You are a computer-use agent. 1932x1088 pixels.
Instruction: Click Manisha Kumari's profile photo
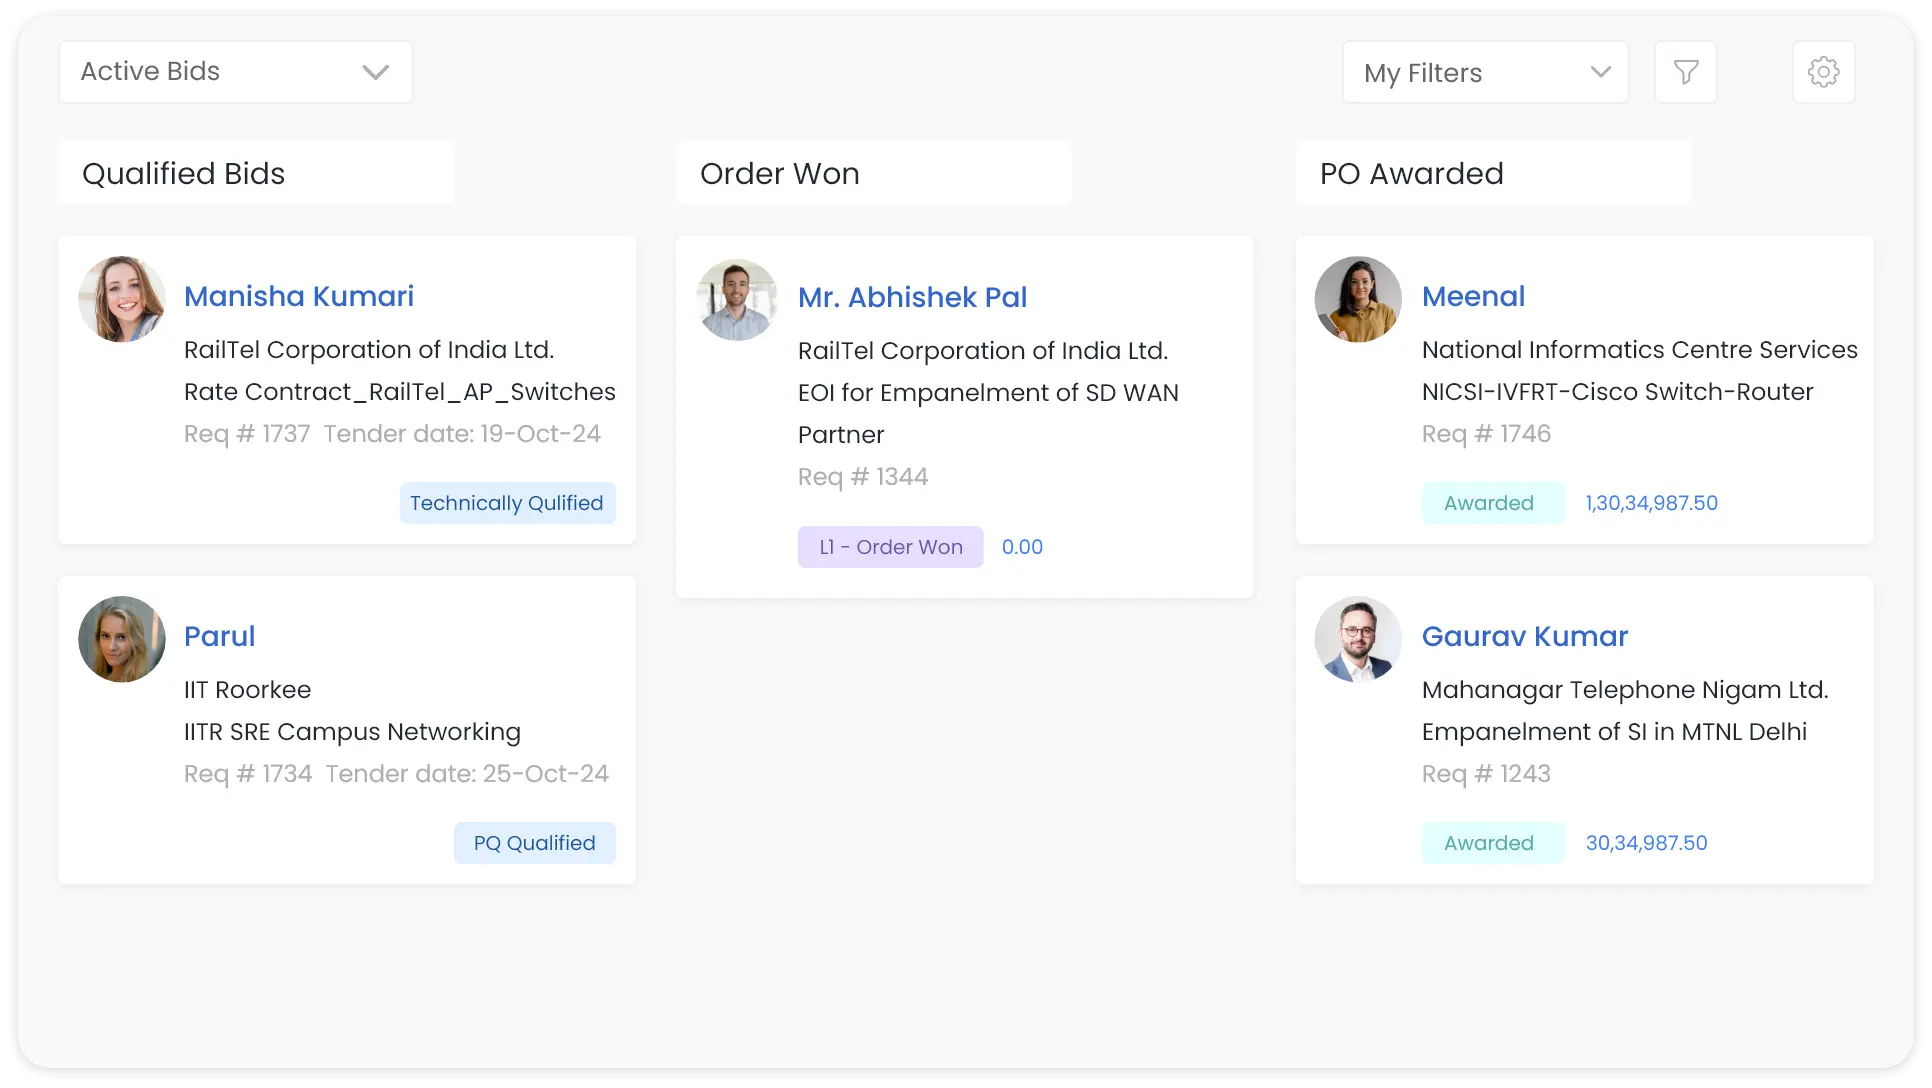[x=122, y=299]
